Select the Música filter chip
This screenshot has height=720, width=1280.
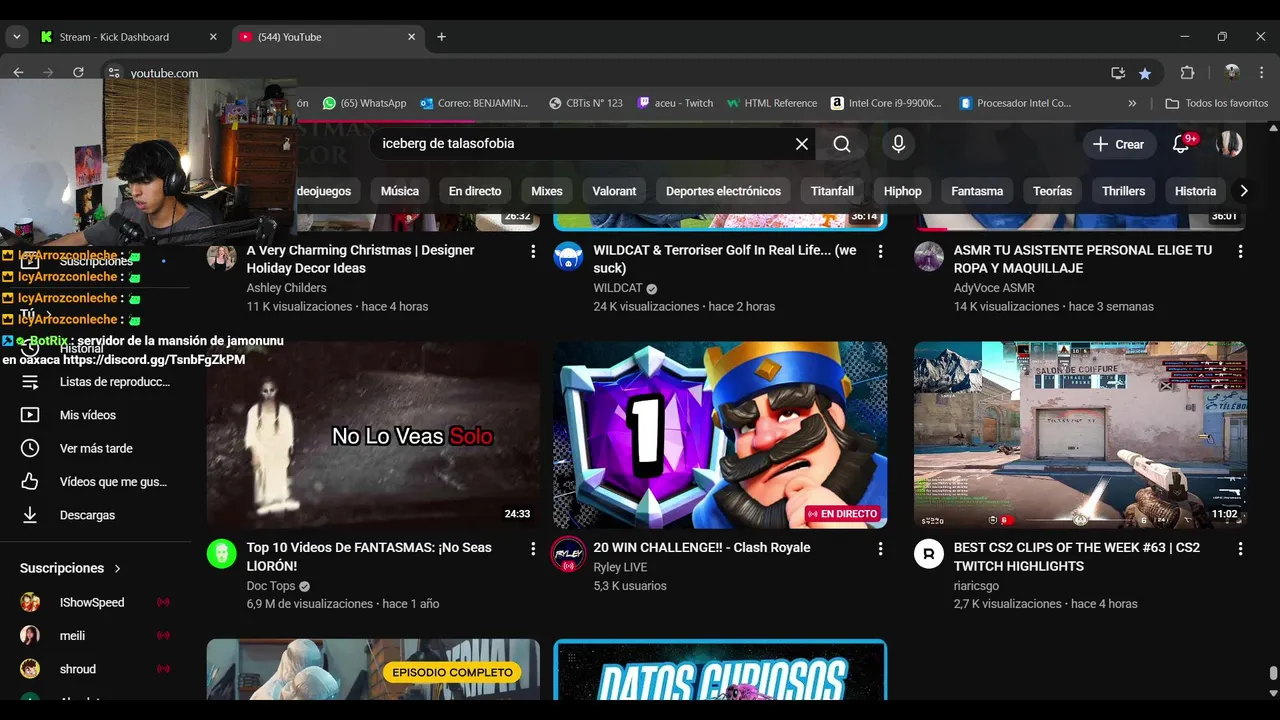coord(400,191)
